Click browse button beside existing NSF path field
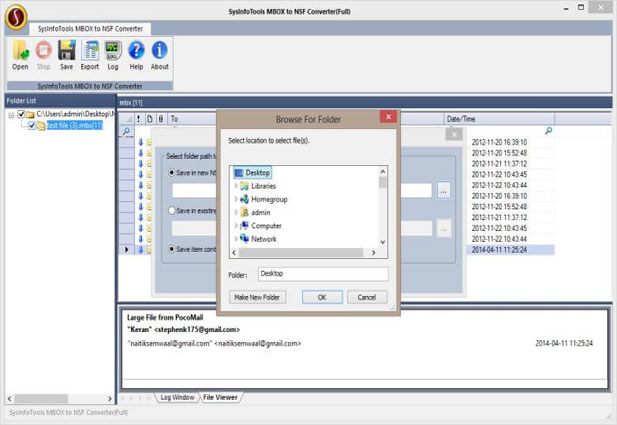This screenshot has height=425, width=617. [444, 229]
